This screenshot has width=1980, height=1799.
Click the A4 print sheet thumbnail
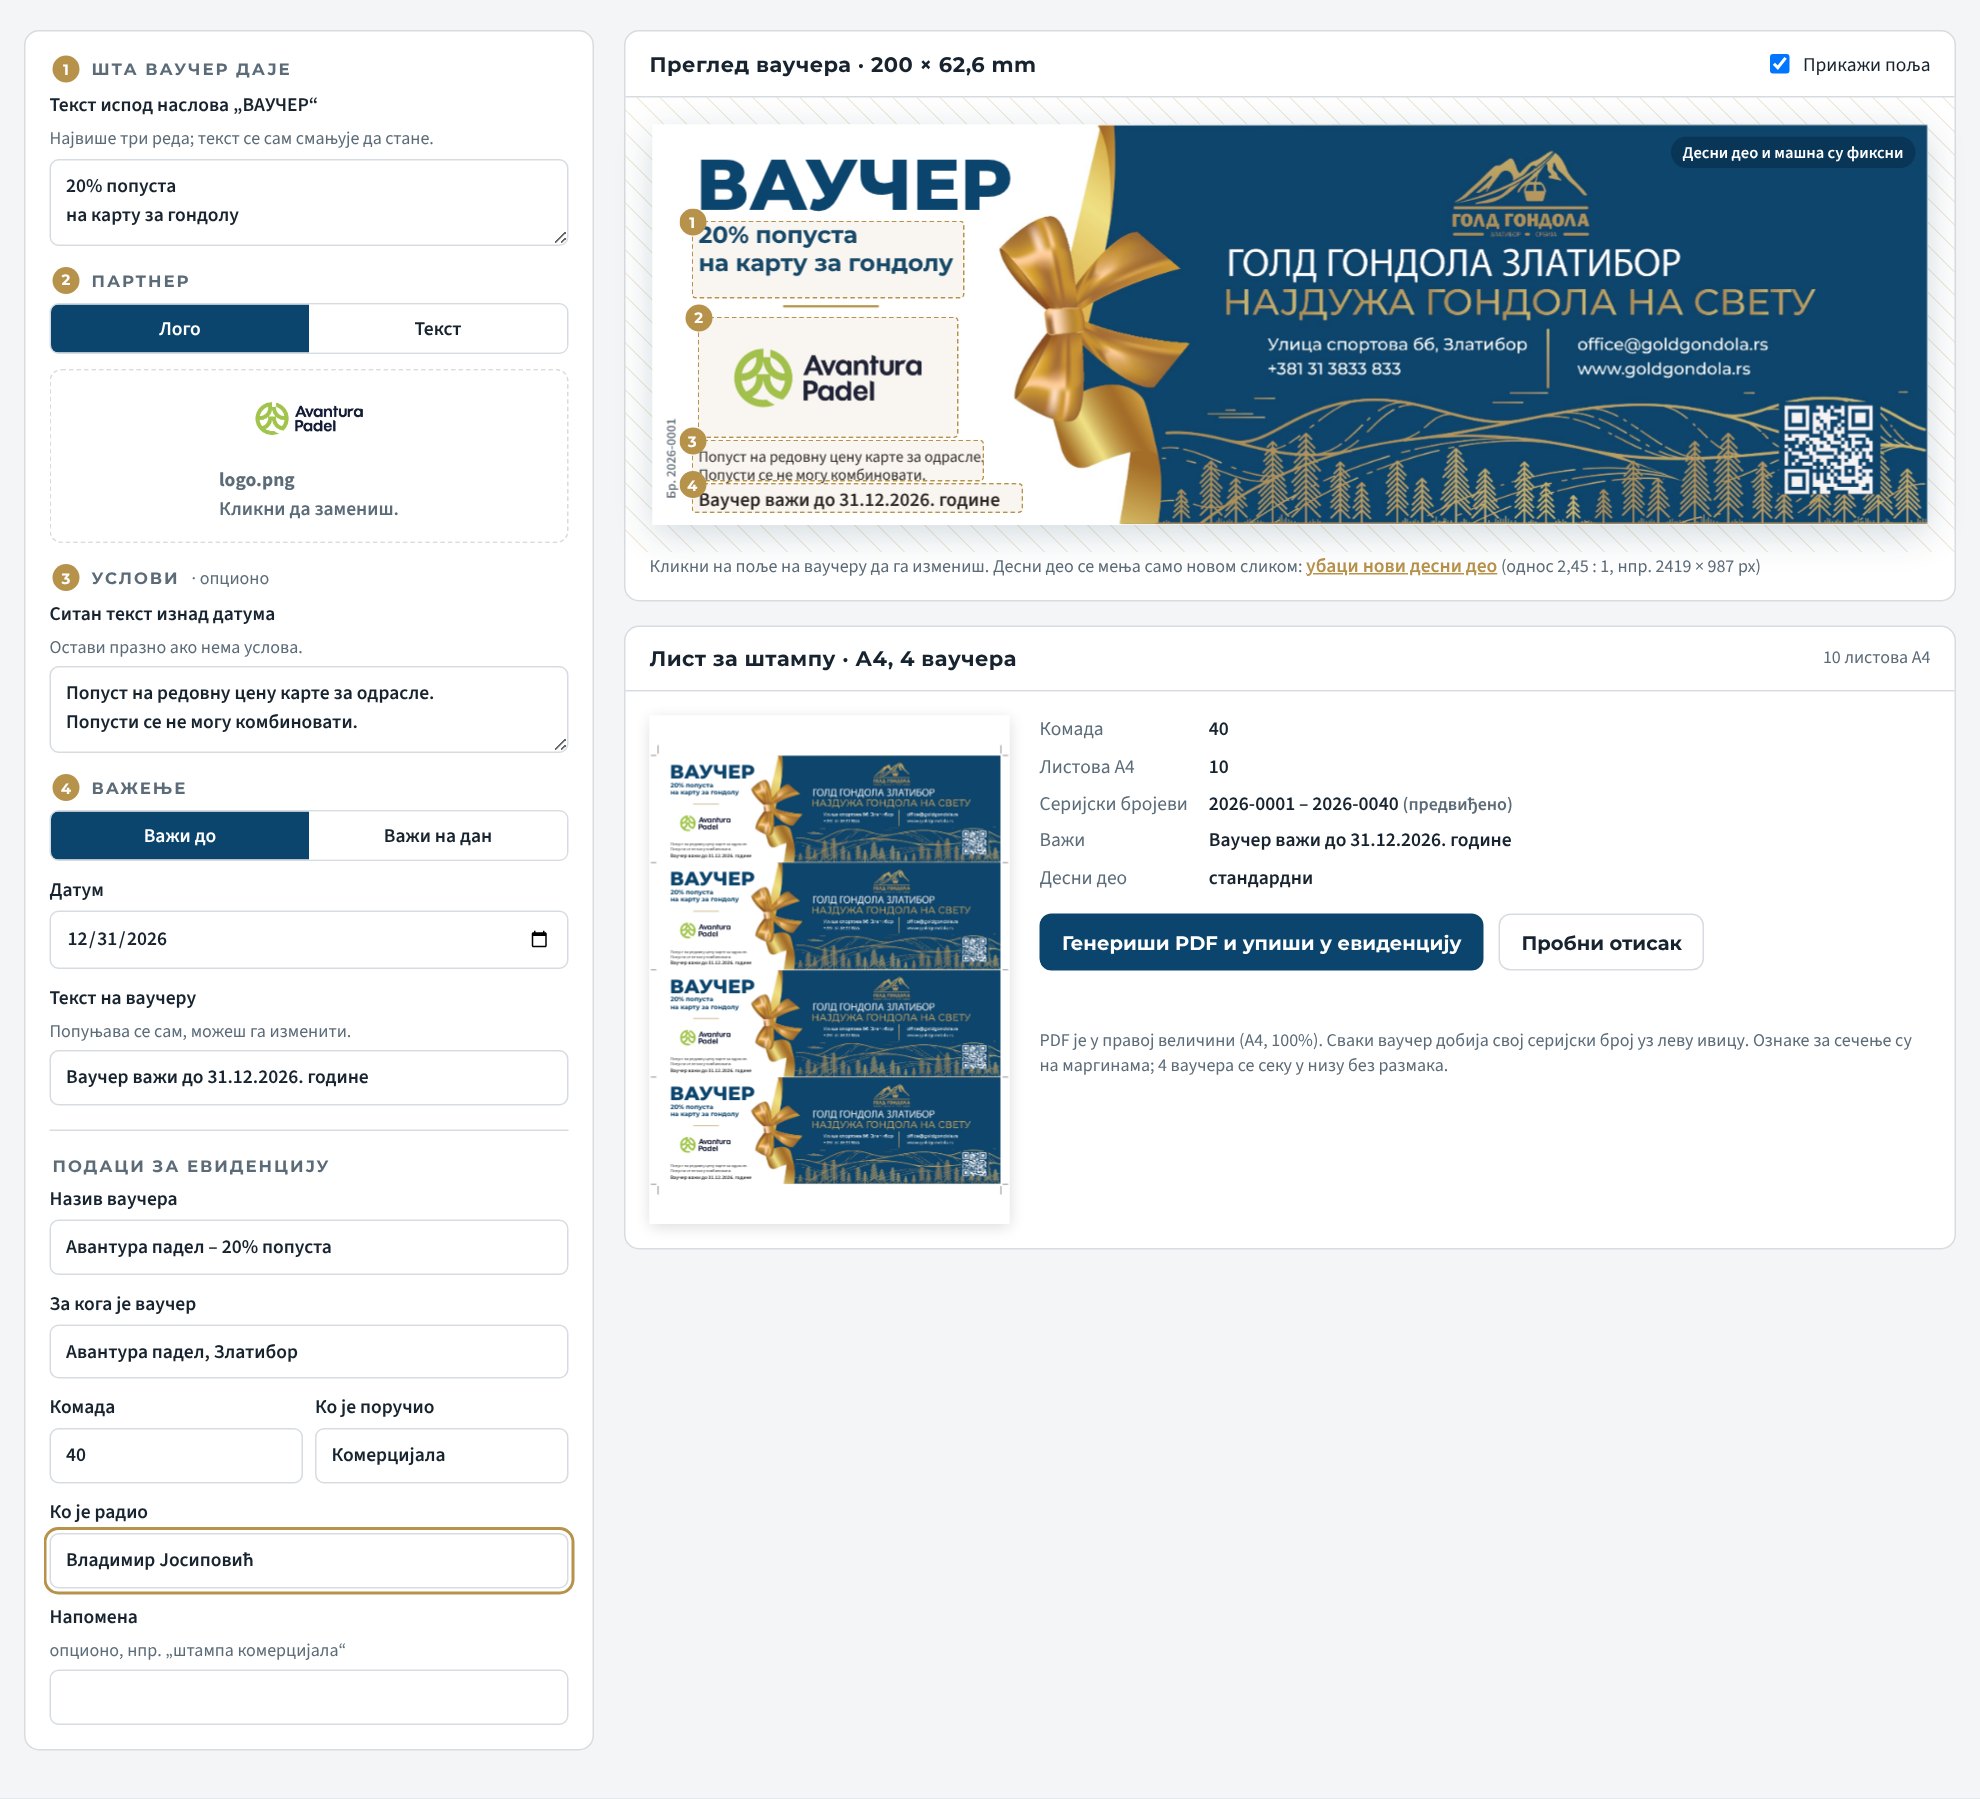pos(829,969)
